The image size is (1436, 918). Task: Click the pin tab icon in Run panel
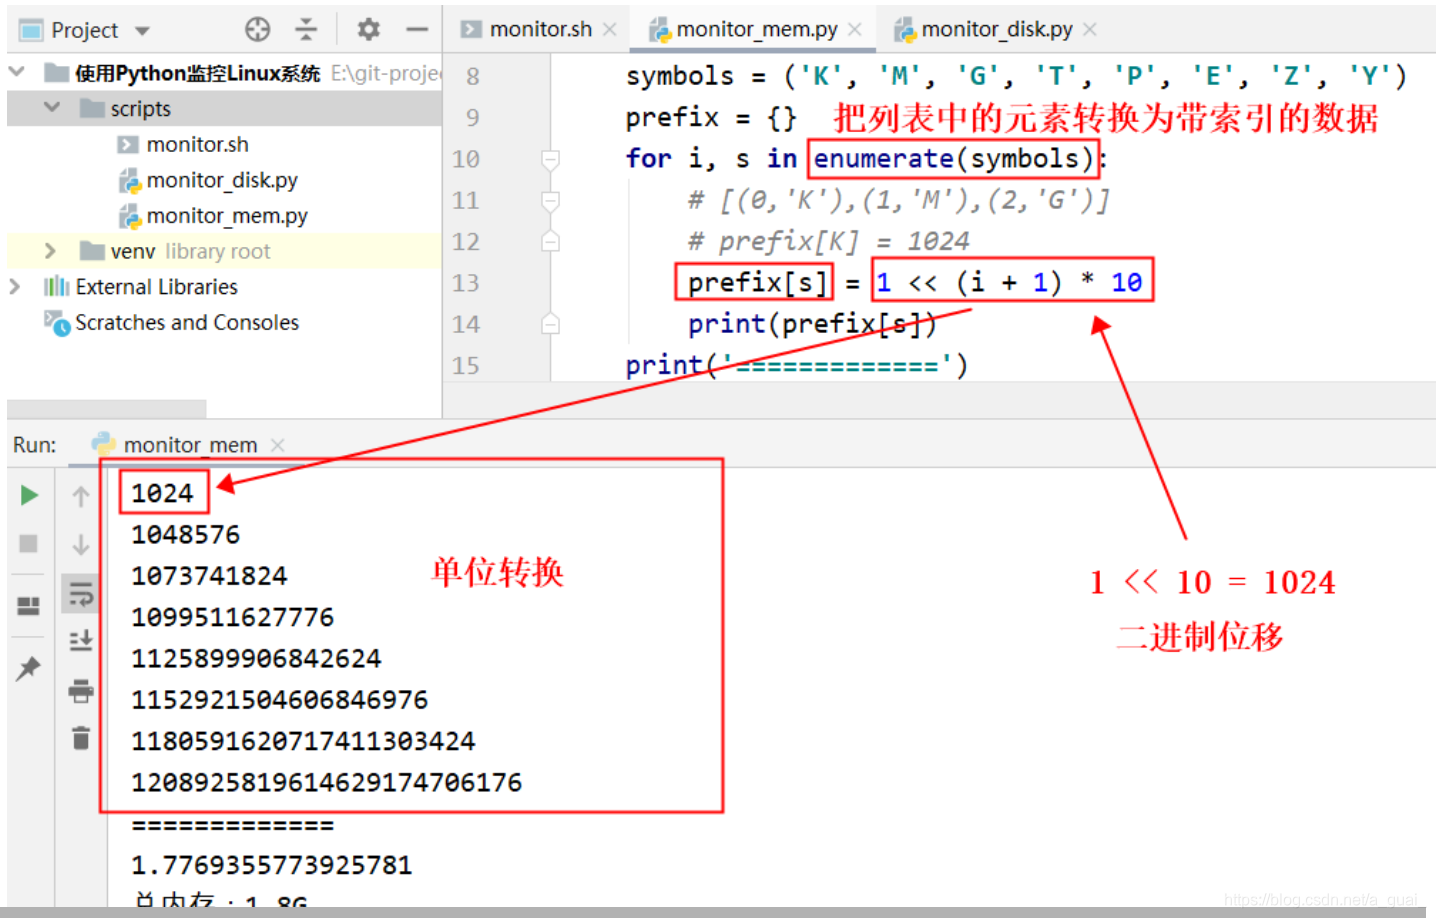(x=29, y=668)
